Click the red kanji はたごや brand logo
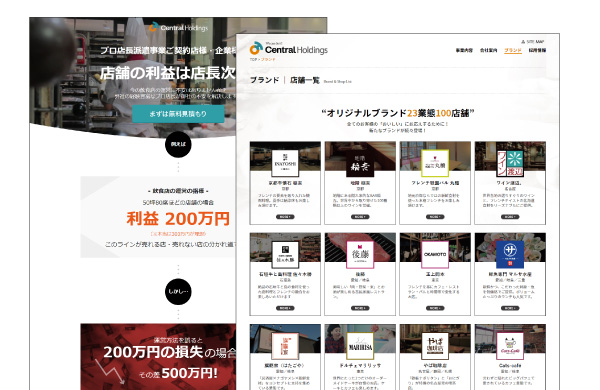The height and width of the screenshot is (390, 600). point(285,346)
